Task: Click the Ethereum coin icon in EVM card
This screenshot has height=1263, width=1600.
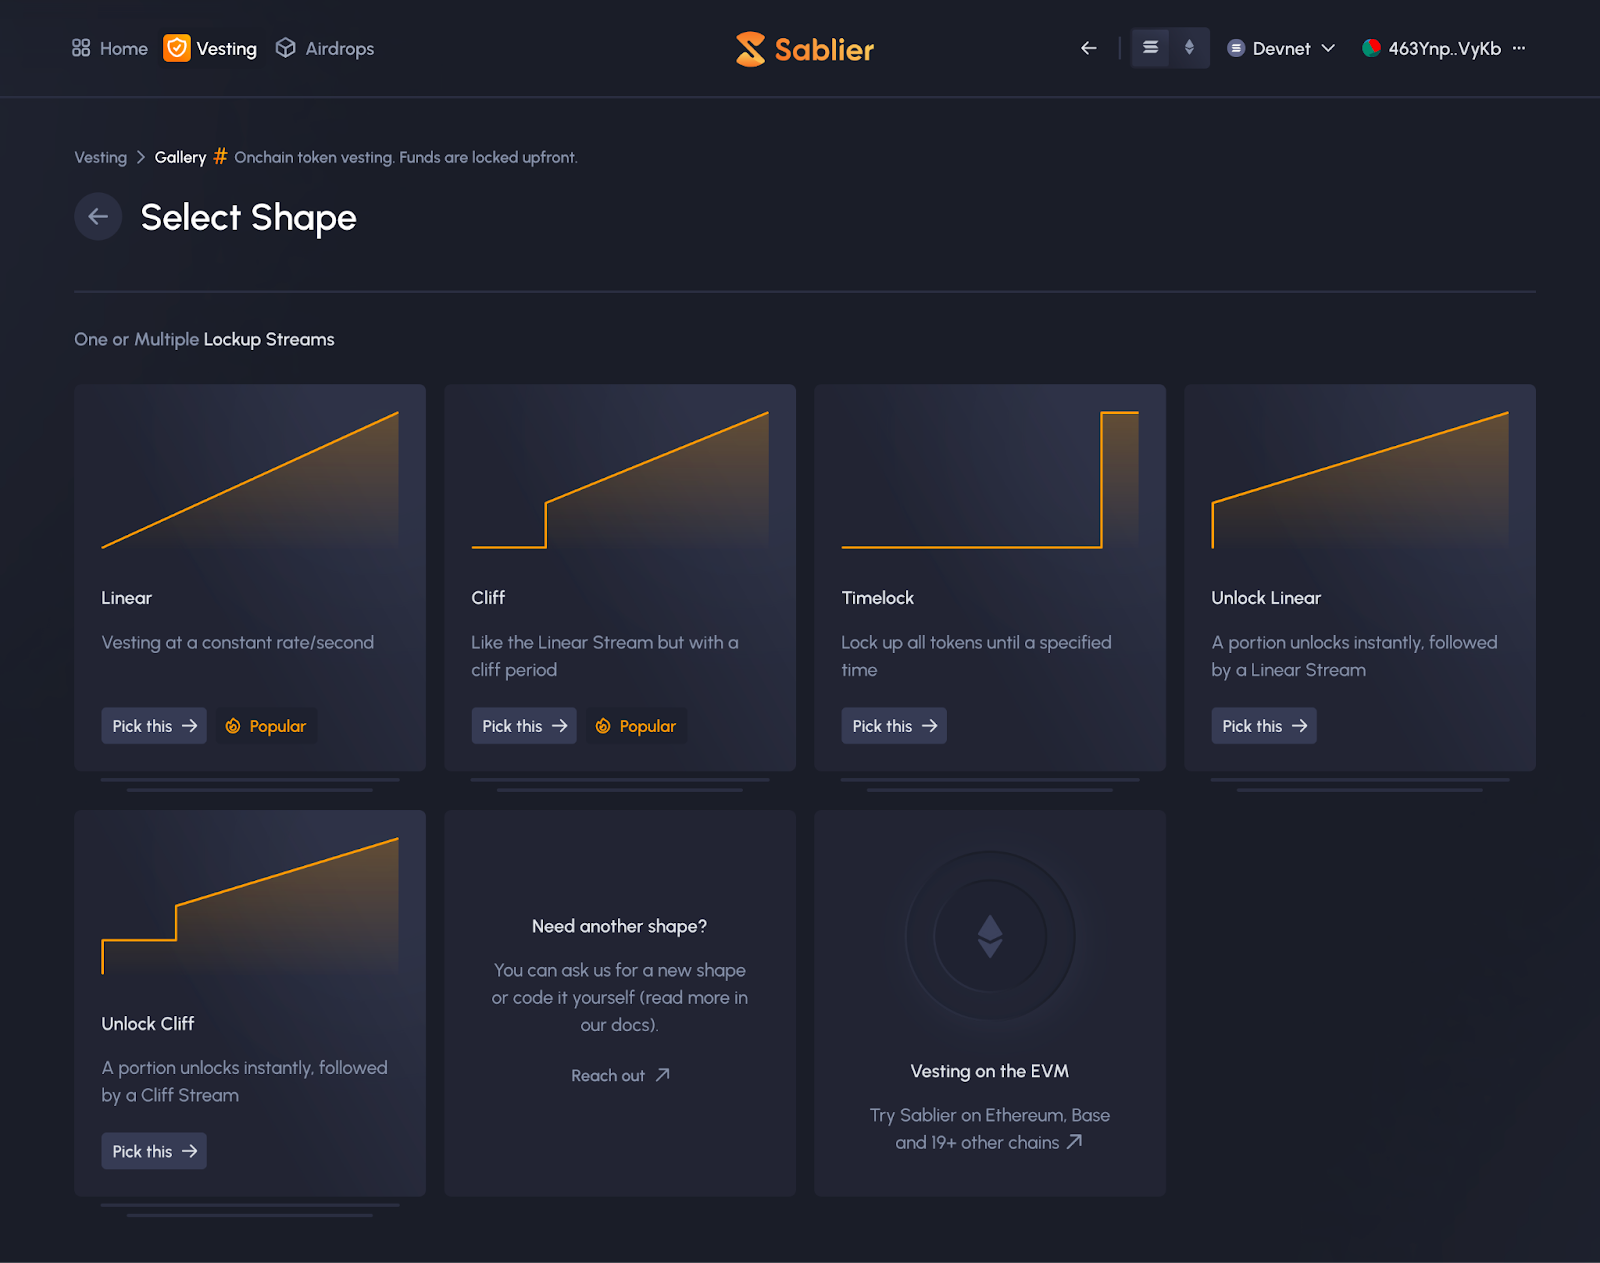Action: pyautogui.click(x=989, y=936)
